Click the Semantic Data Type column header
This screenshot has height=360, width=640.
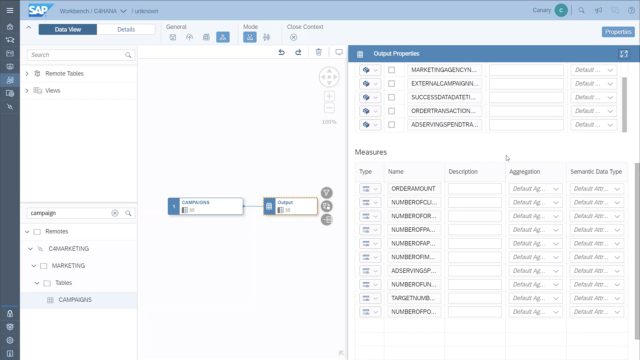[x=596, y=172]
